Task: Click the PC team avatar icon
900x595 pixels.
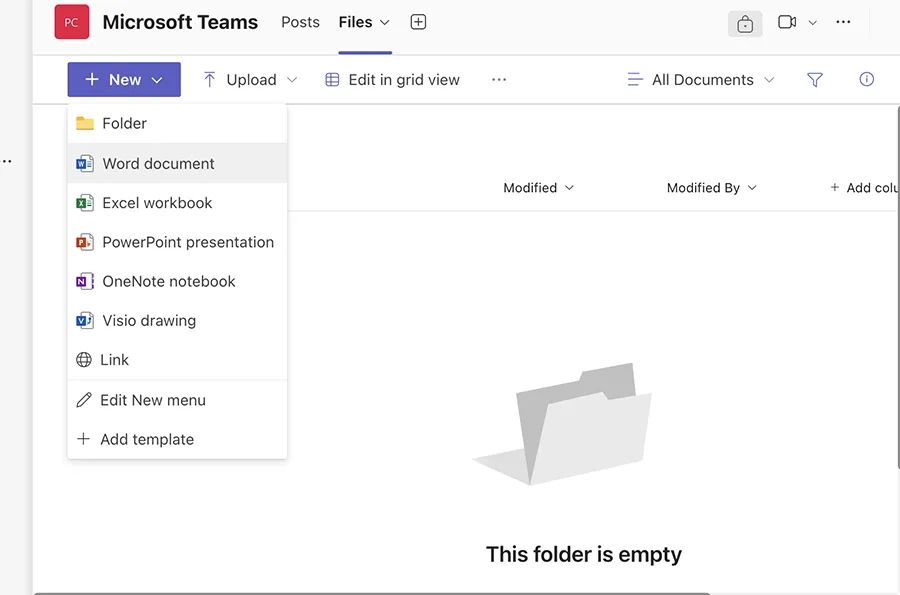Action: click(x=72, y=22)
